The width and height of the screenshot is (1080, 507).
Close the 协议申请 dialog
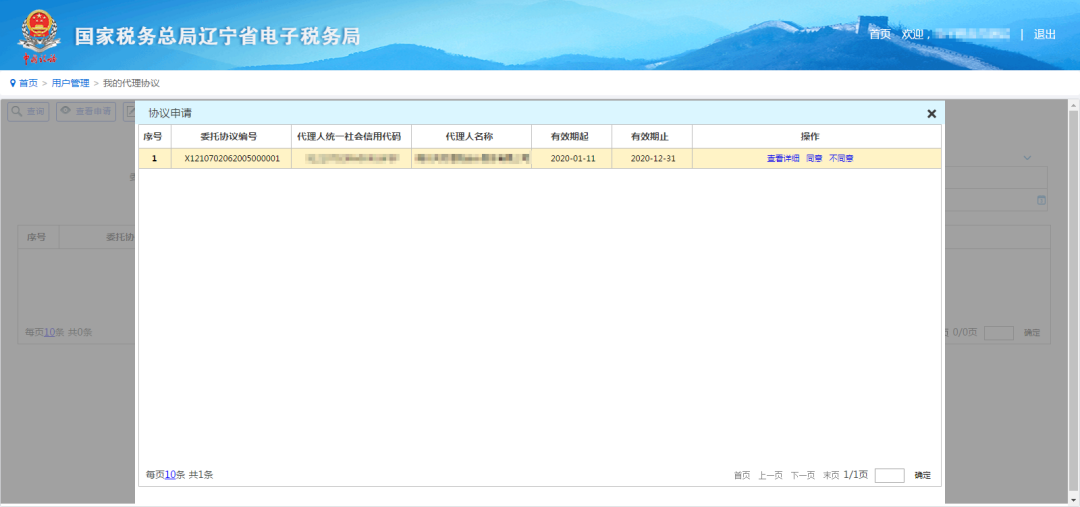931,114
